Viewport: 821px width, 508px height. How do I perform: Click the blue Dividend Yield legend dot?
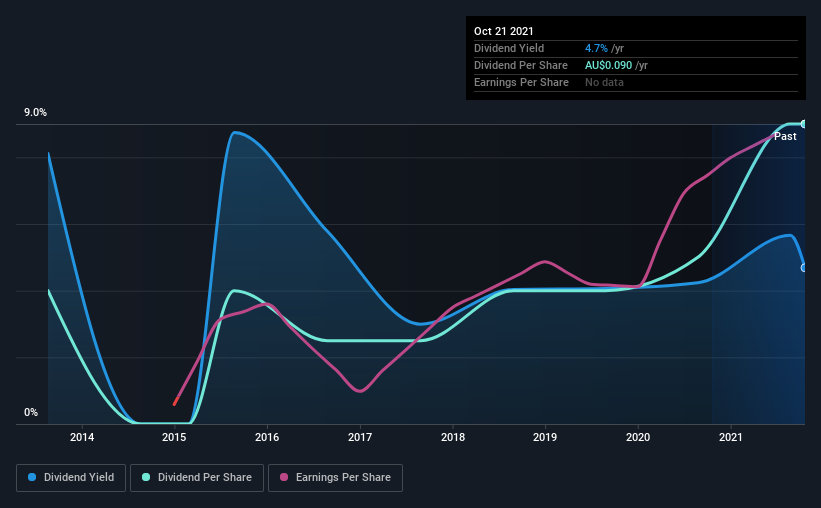coord(32,477)
